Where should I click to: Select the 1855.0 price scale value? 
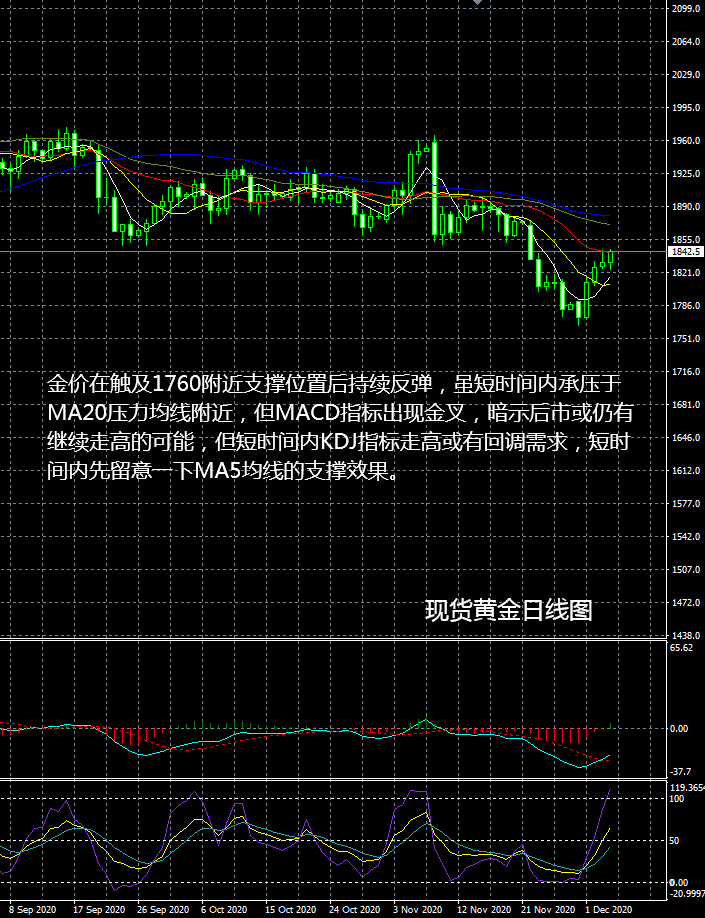[686, 239]
